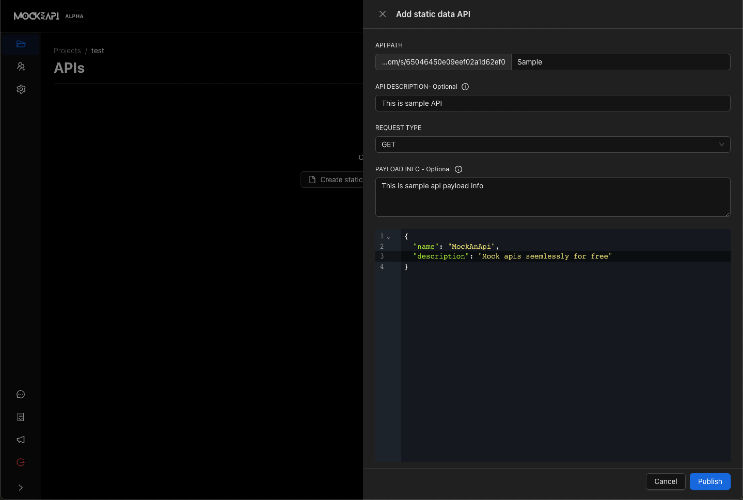Click the info icon beside API Description
Screen dimensions: 743x500
[x=466, y=86]
